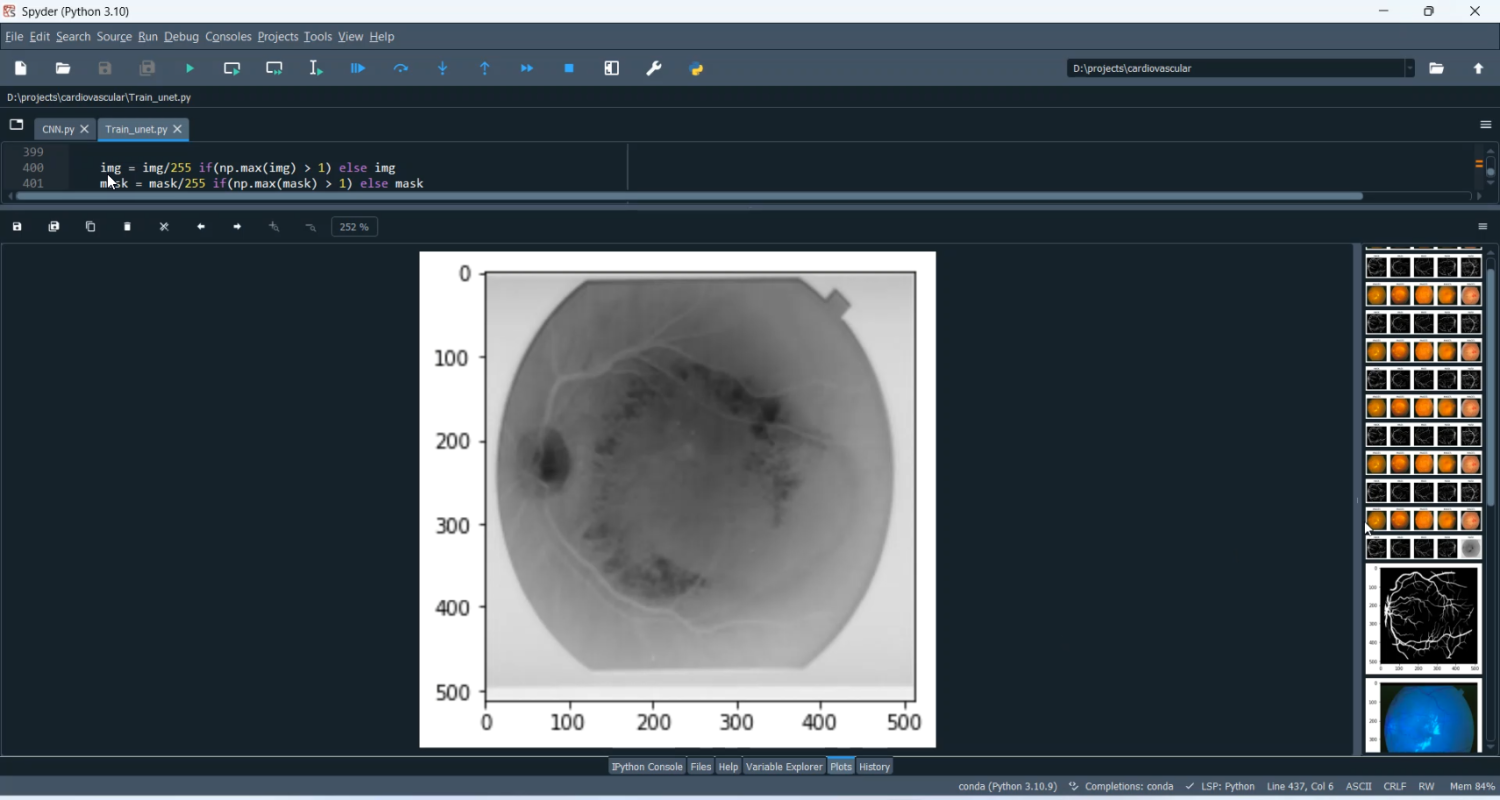This screenshot has height=800, width=1500.
Task: Toggle maximize current pane
Action: pyautogui.click(x=612, y=69)
